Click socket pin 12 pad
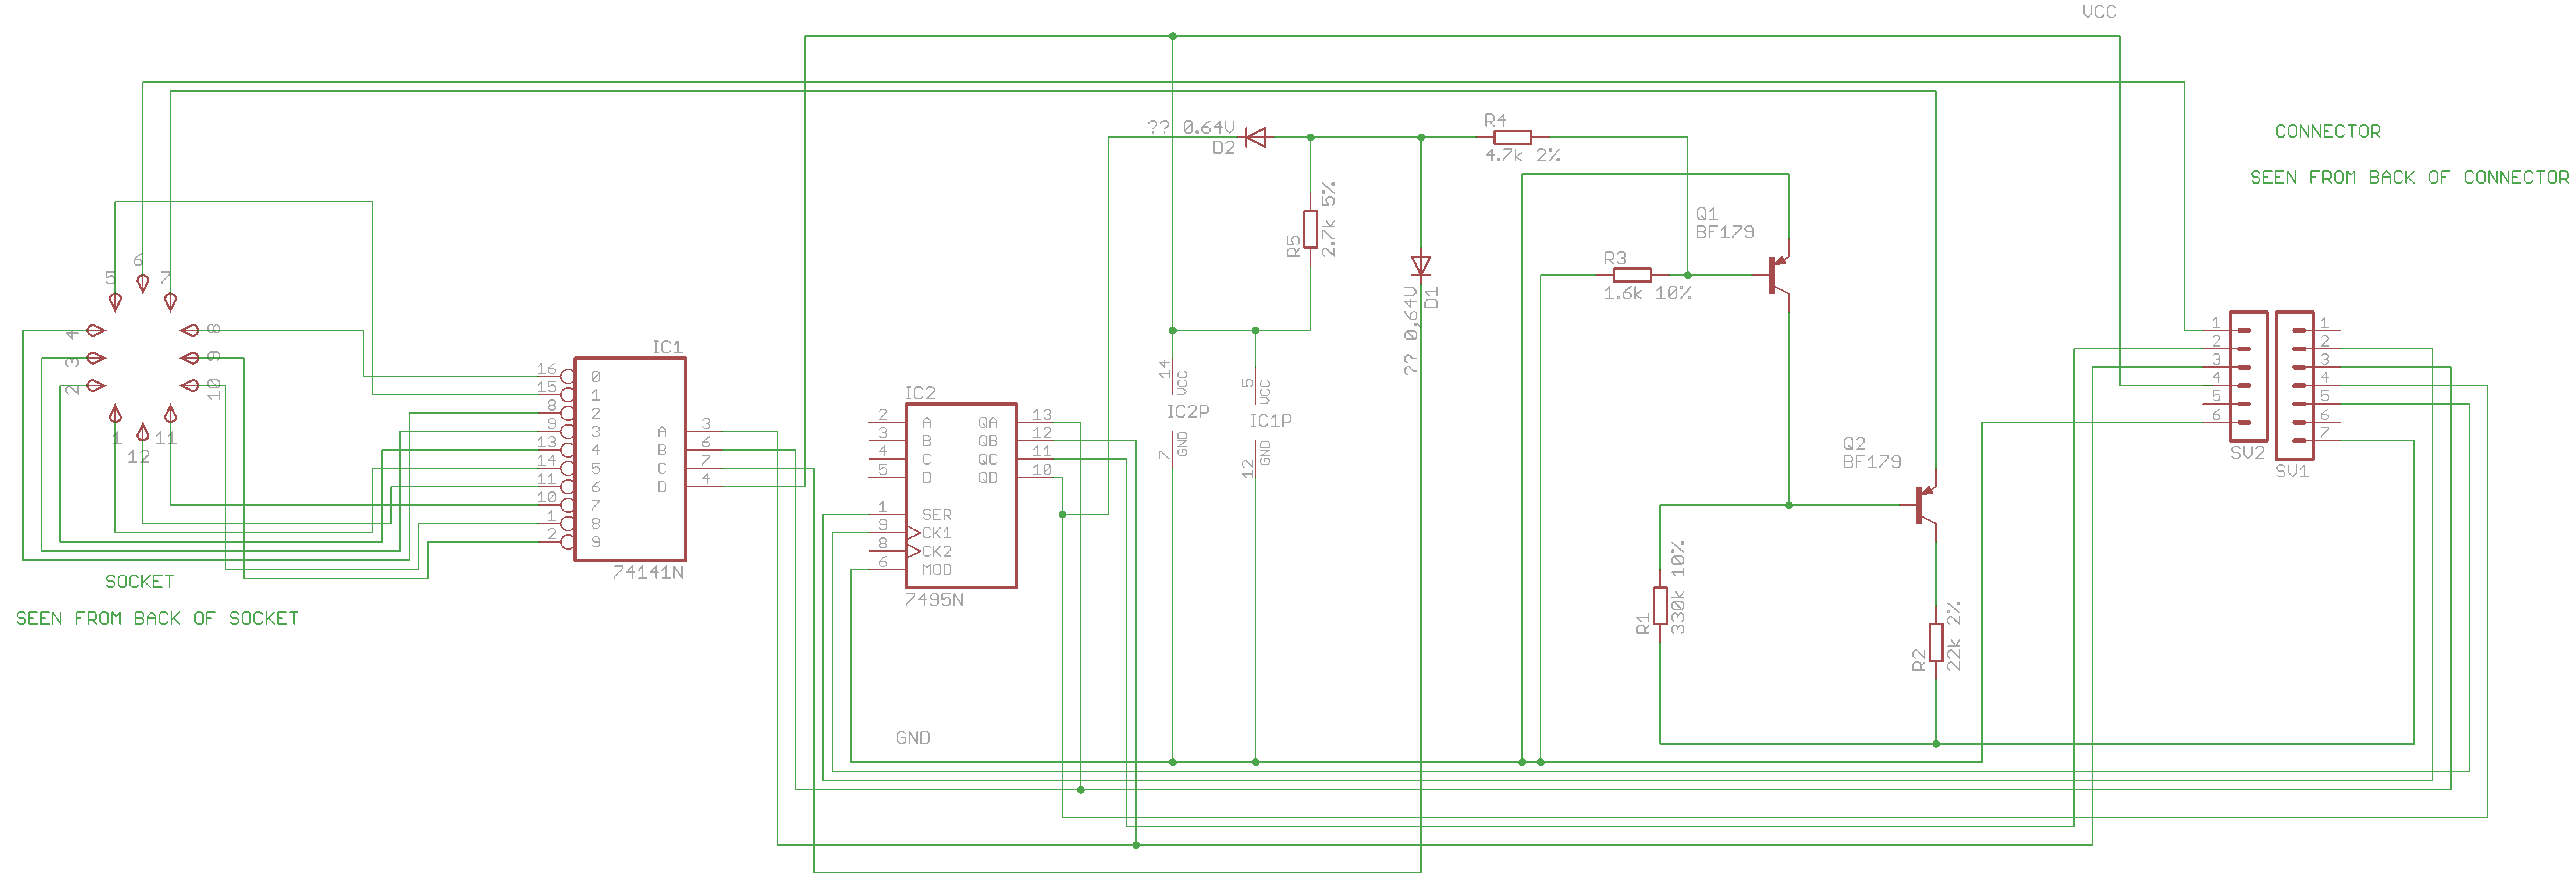The image size is (2576, 874). [x=143, y=431]
